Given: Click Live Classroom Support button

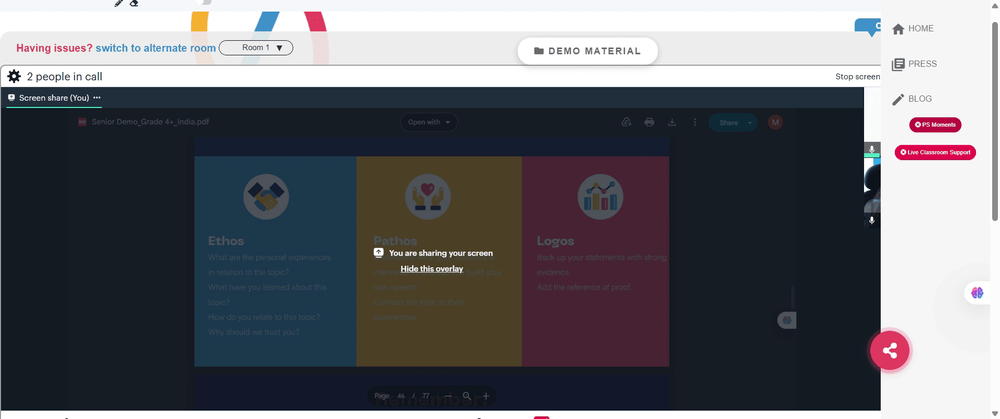Looking at the screenshot, I should coord(935,152).
